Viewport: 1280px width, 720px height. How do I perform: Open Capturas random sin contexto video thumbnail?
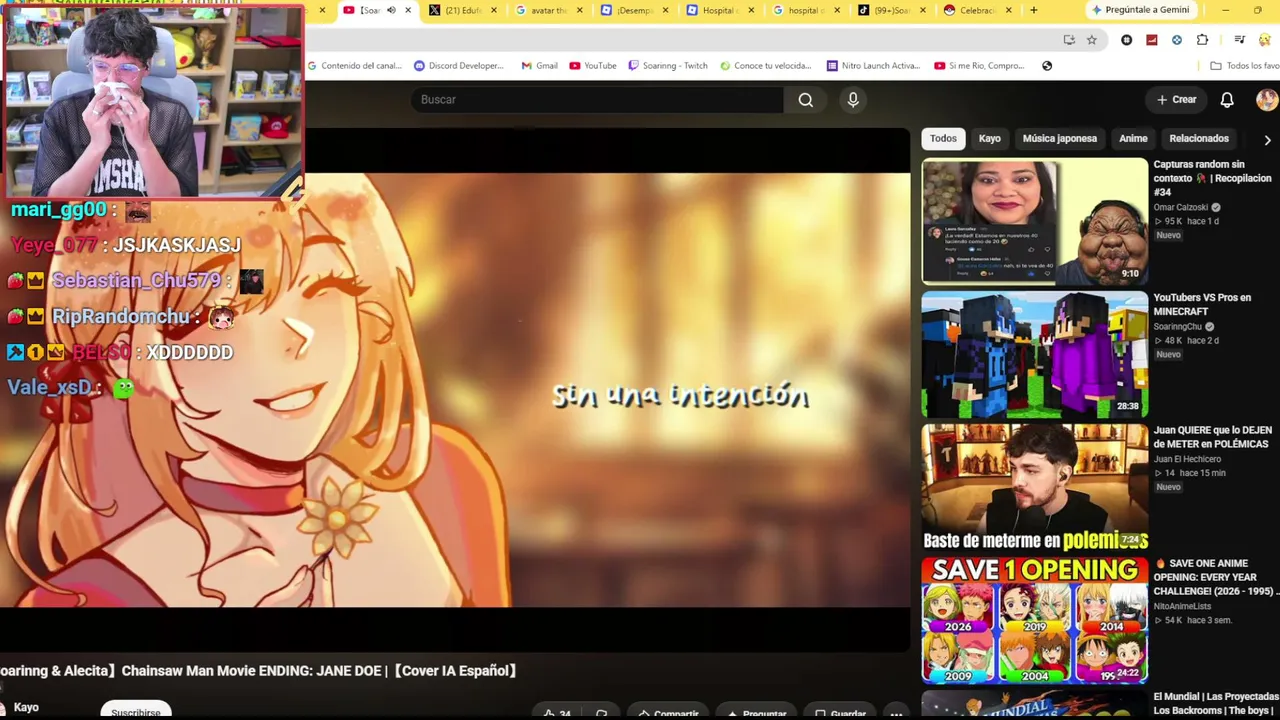[1035, 221]
